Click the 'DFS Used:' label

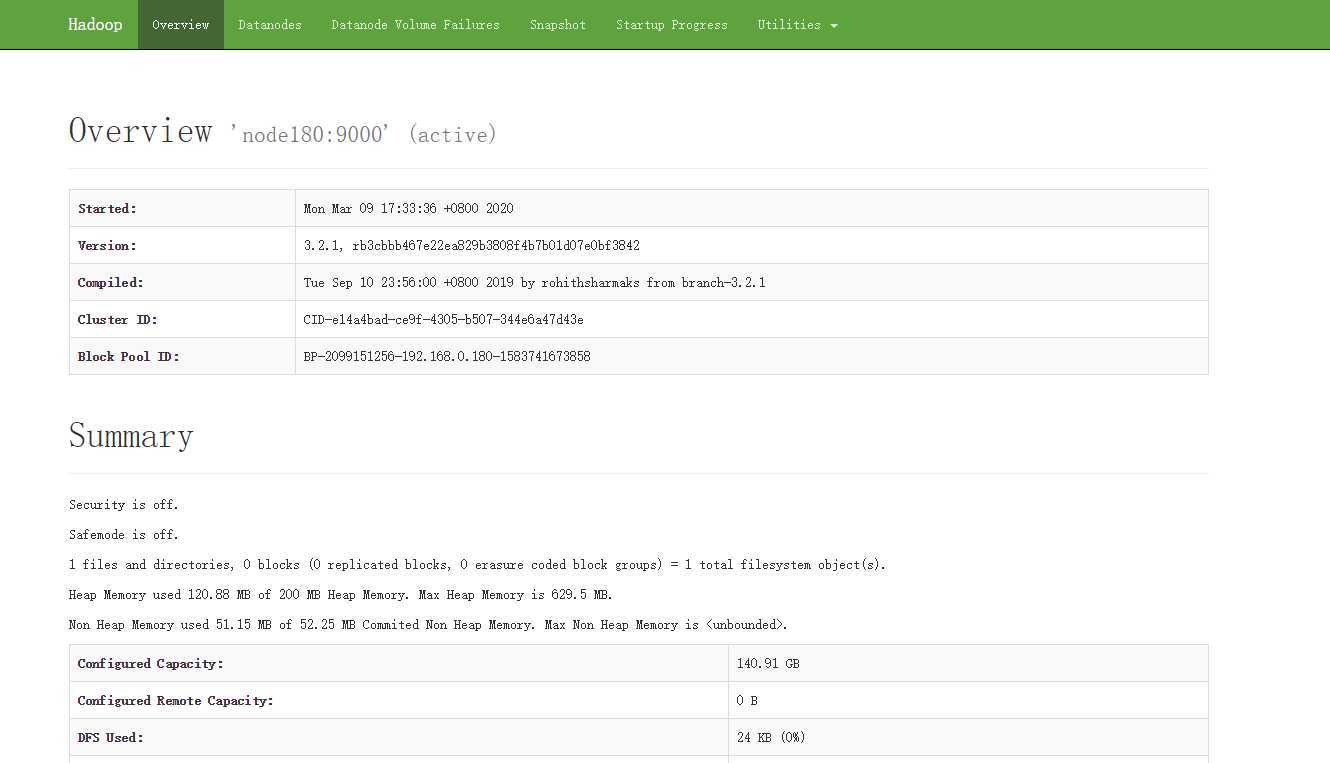point(111,737)
